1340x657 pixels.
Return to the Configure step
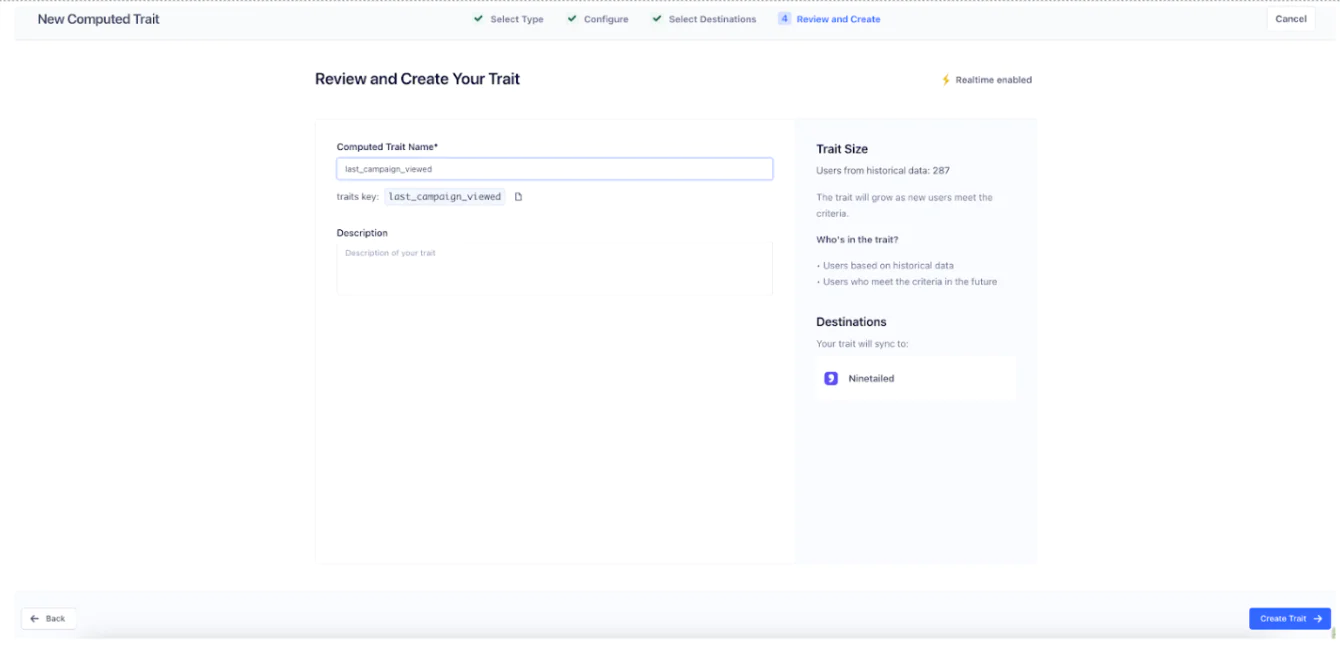(606, 19)
